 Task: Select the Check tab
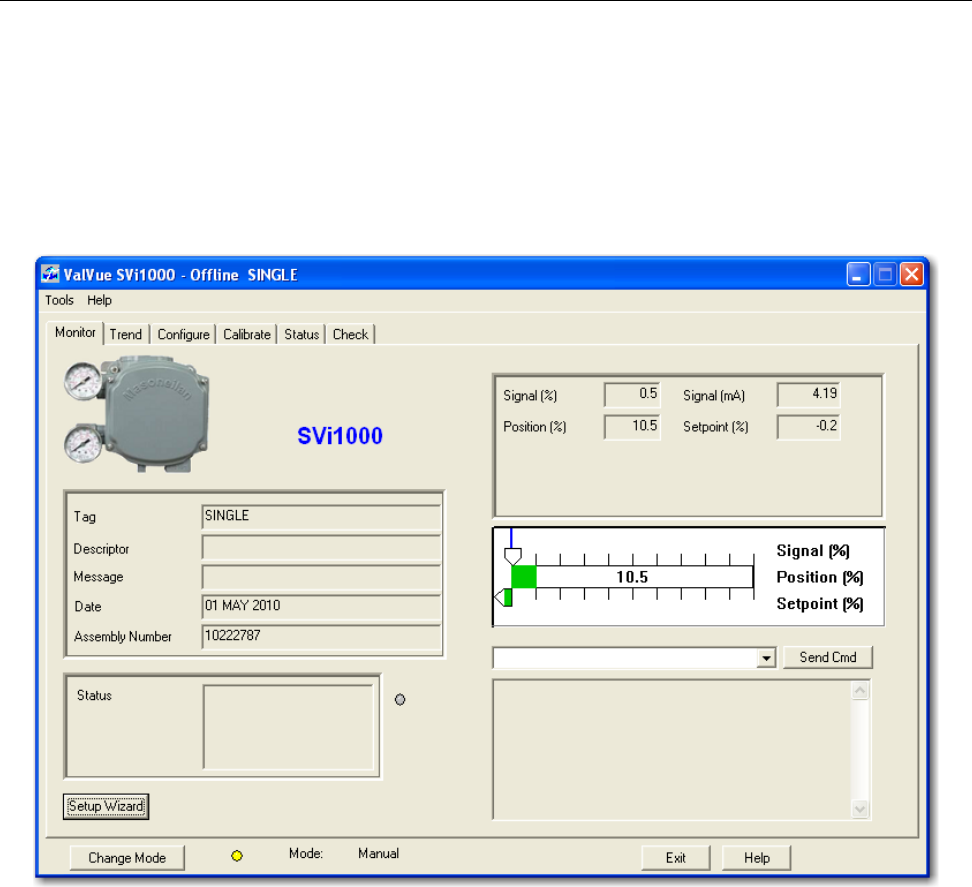click(350, 334)
